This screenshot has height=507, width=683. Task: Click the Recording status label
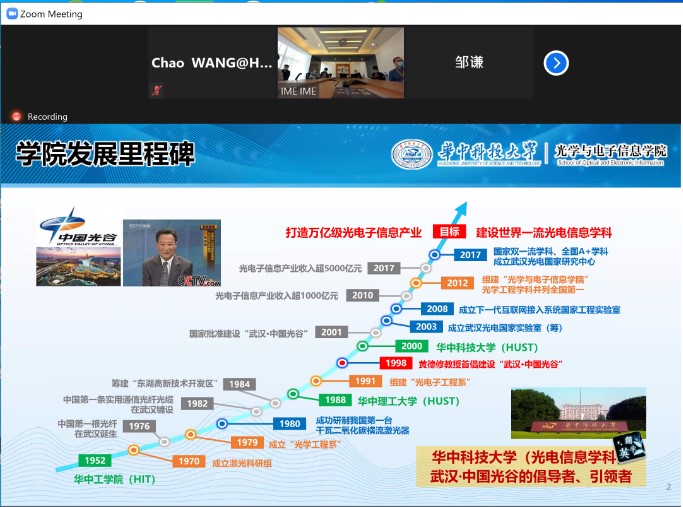point(47,117)
